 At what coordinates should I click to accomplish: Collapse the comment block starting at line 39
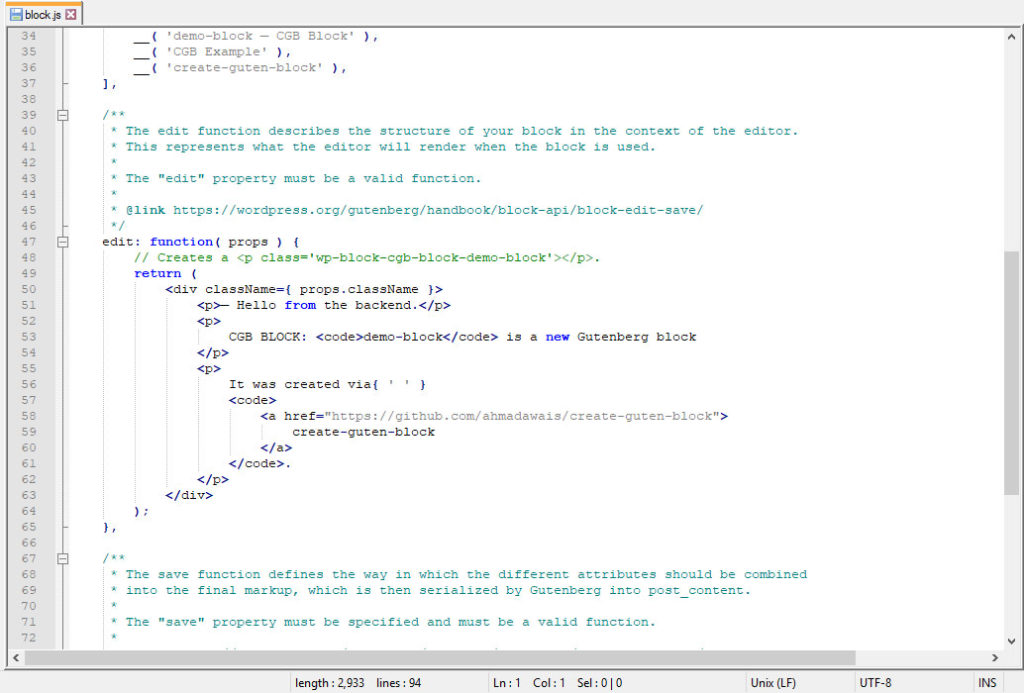click(62, 114)
